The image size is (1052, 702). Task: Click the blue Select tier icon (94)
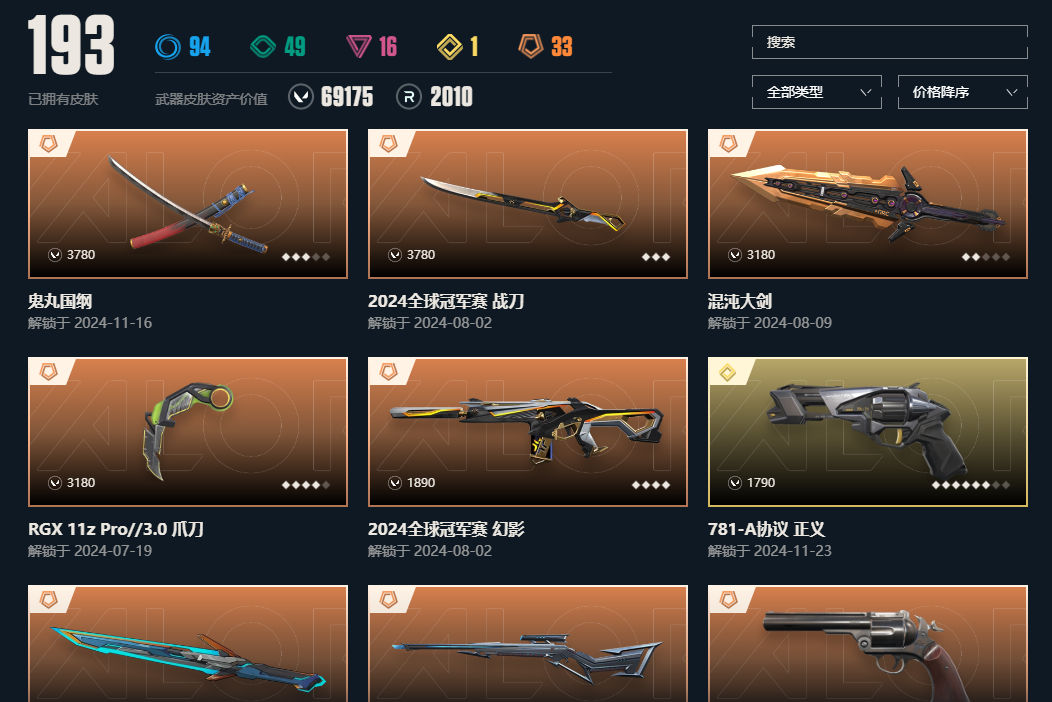(x=168, y=47)
